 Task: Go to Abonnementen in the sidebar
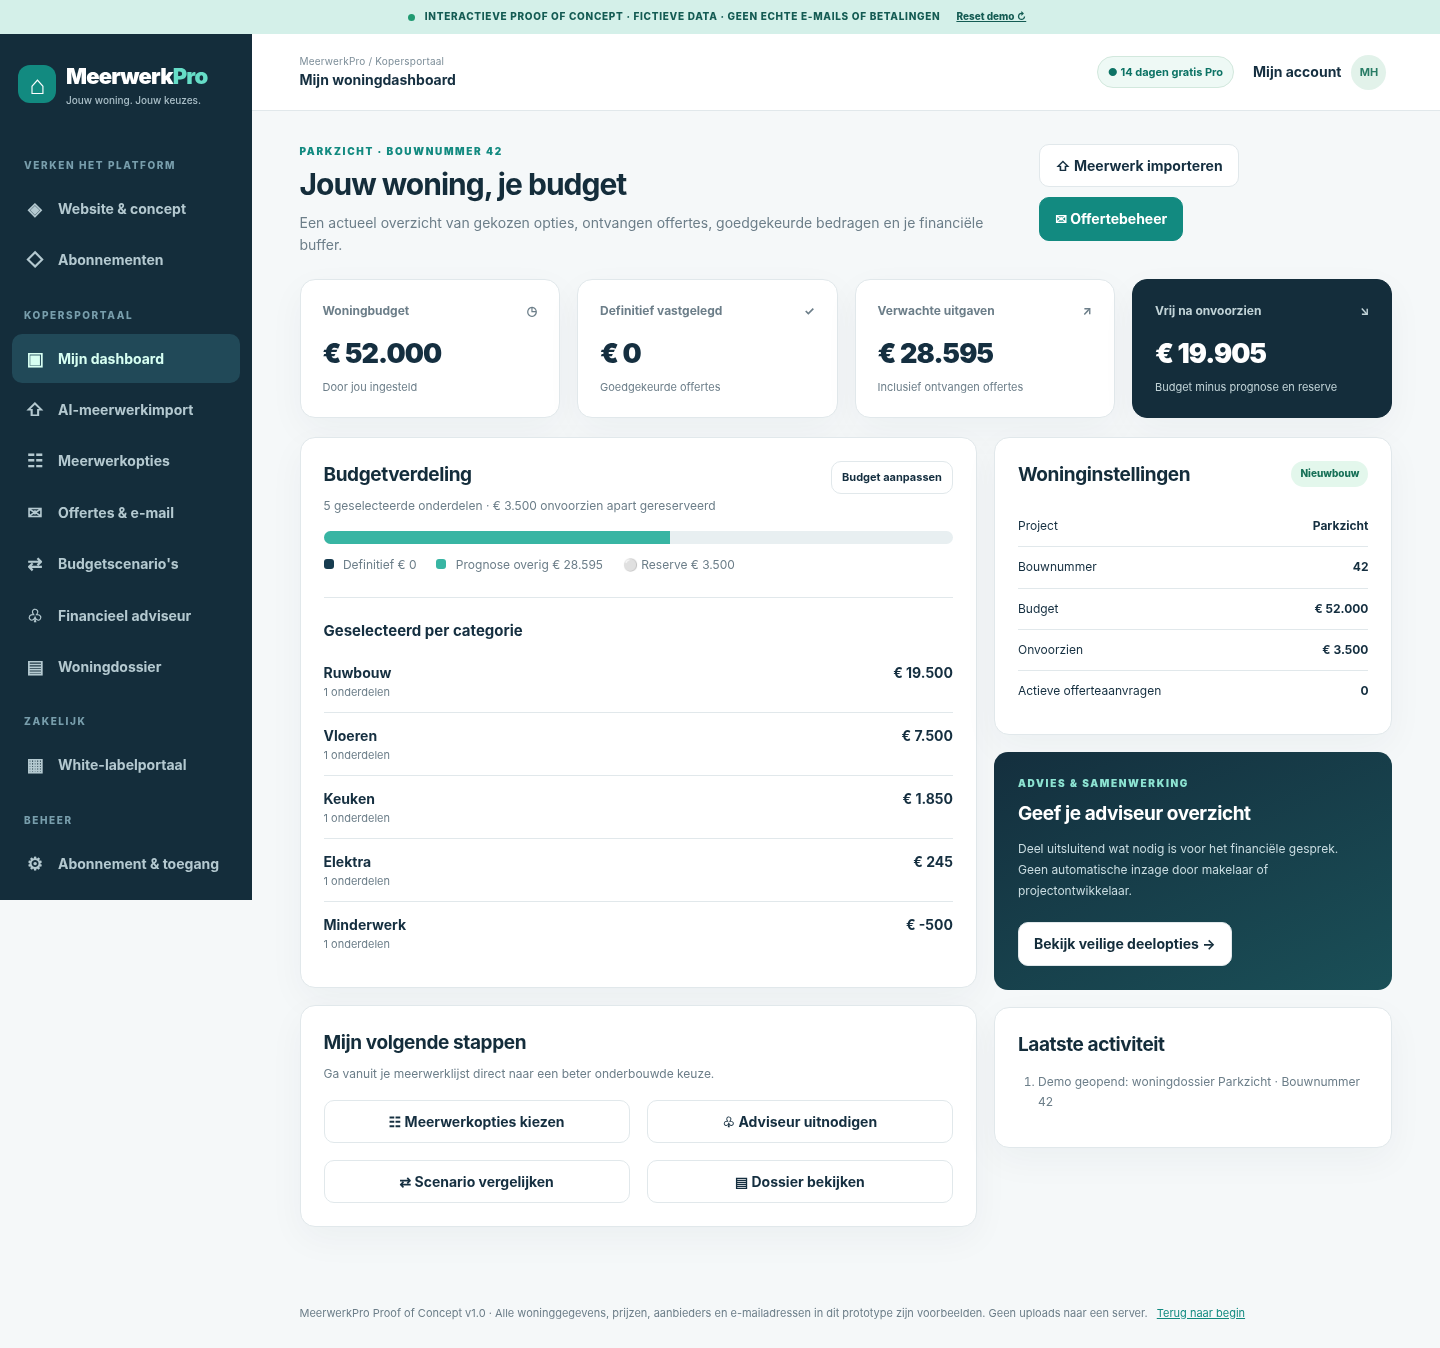pos(126,260)
